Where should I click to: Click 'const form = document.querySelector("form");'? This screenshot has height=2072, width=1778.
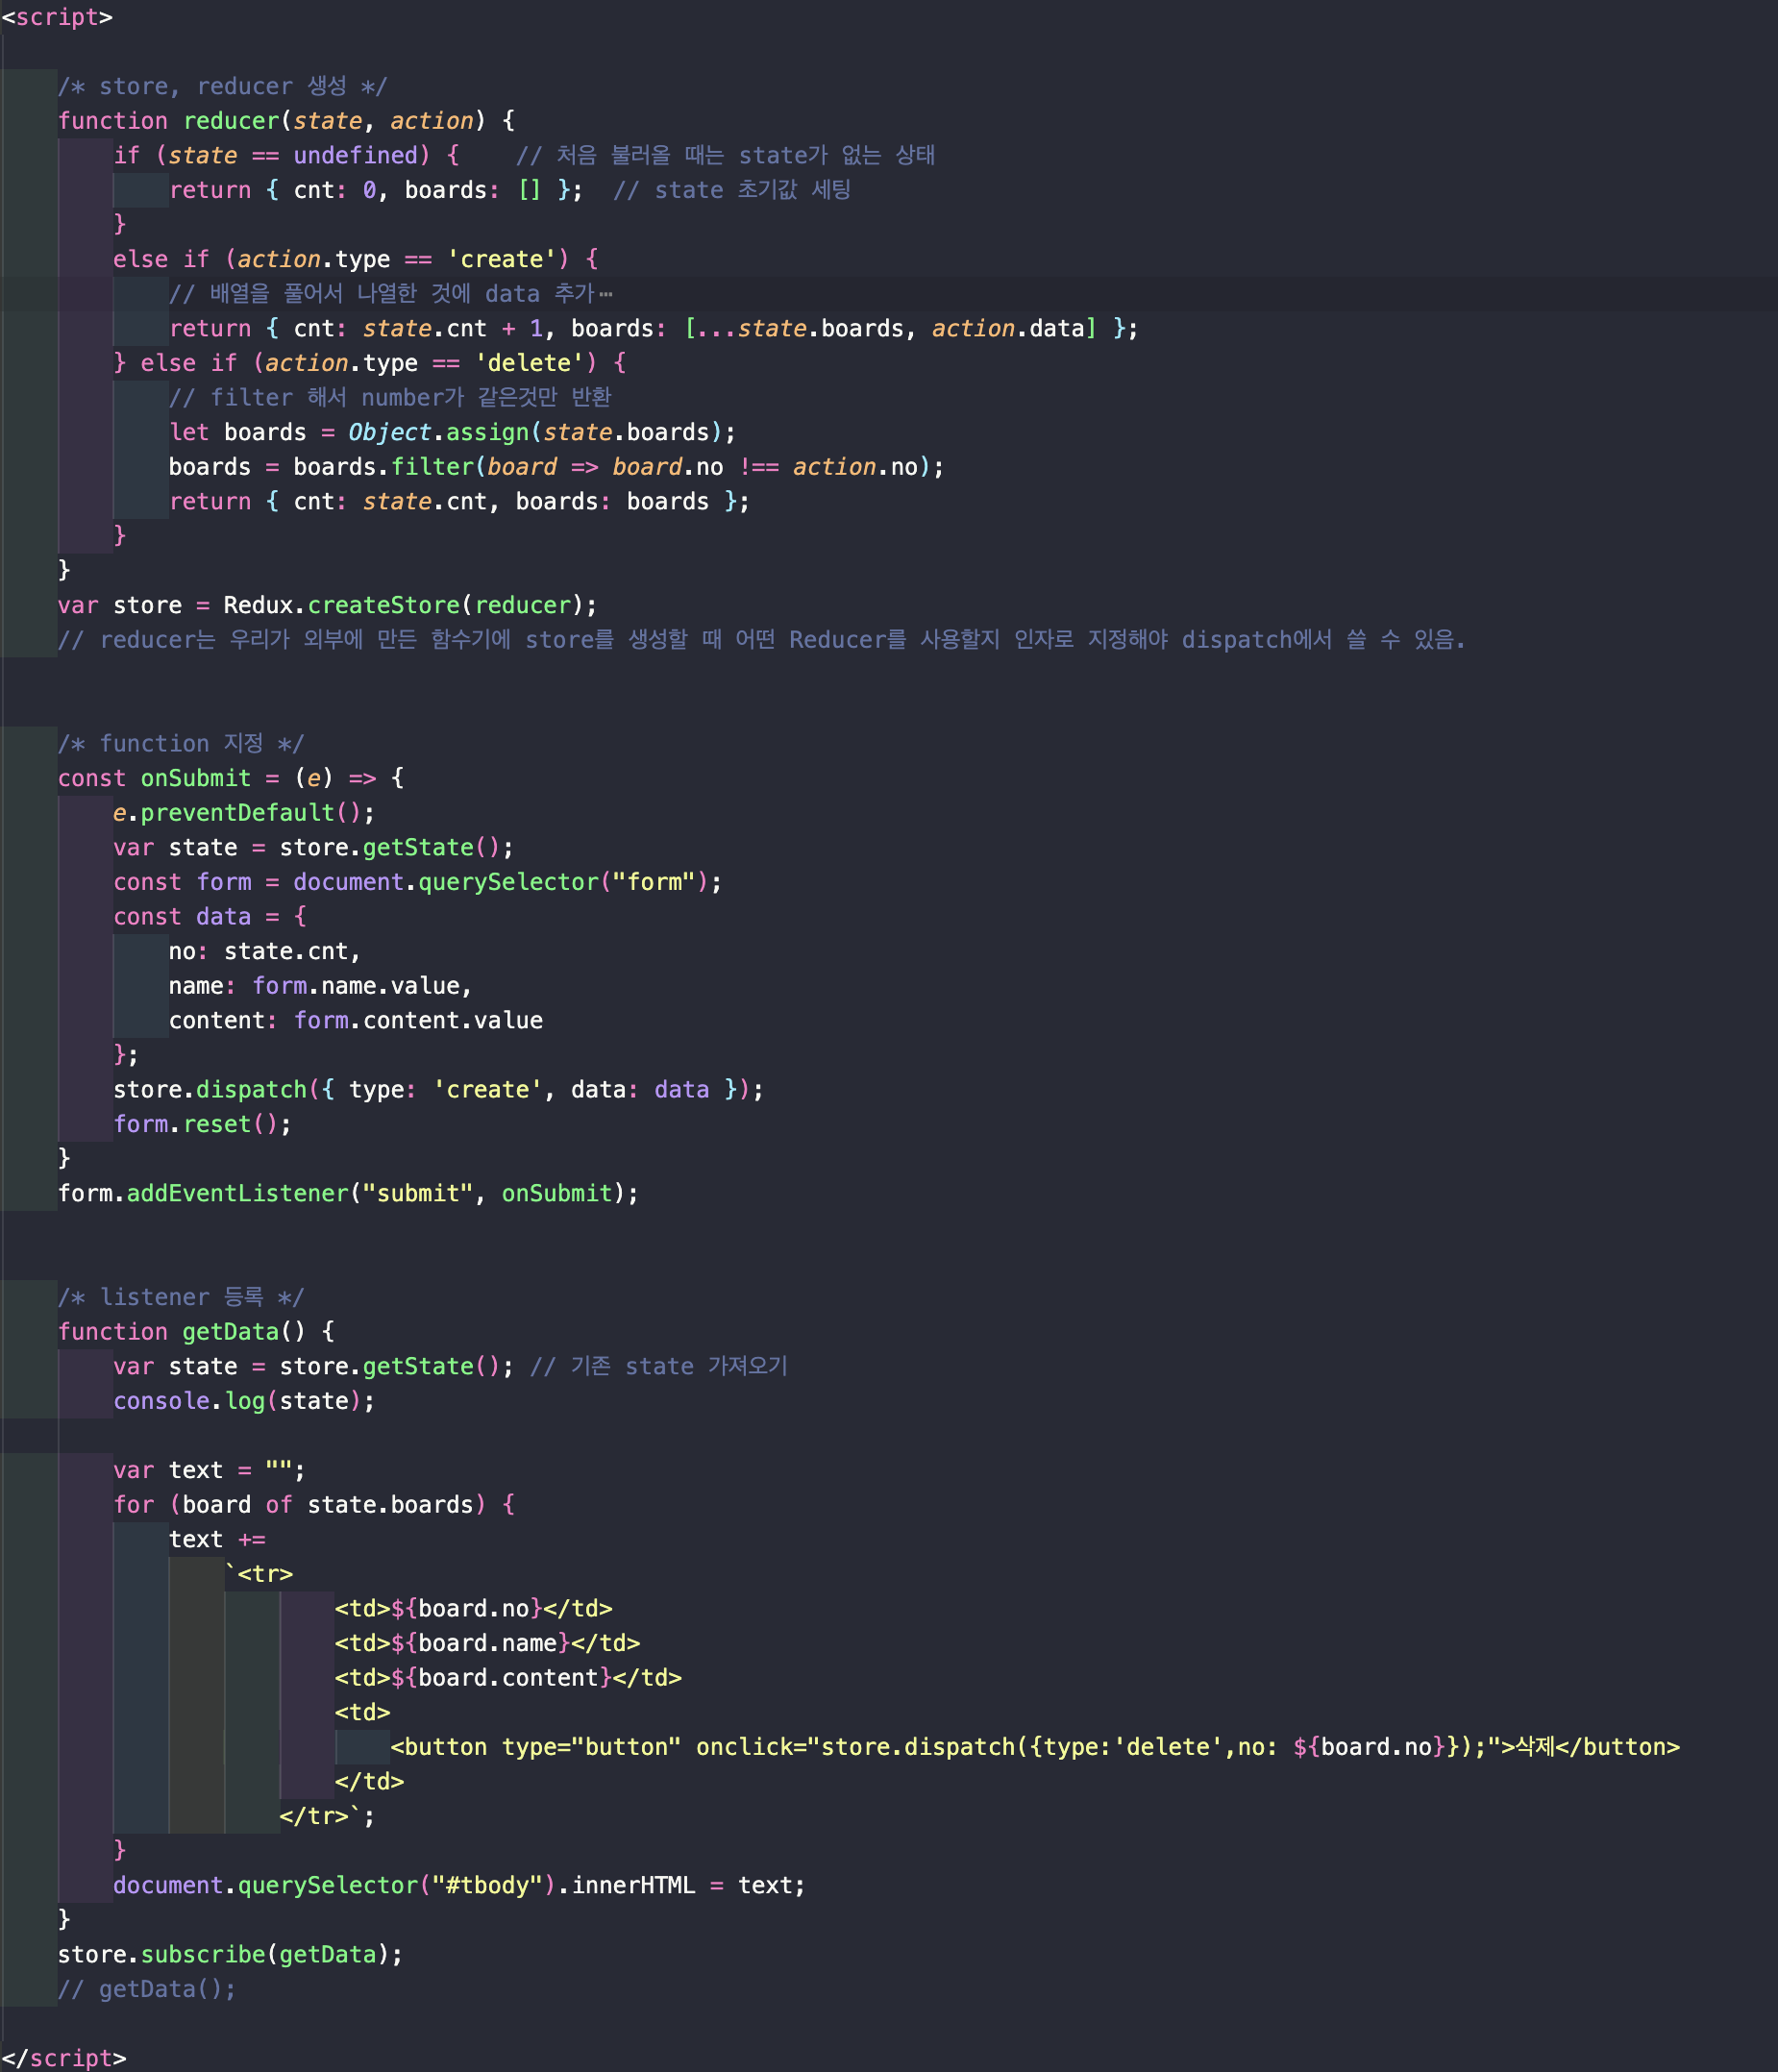(418, 882)
